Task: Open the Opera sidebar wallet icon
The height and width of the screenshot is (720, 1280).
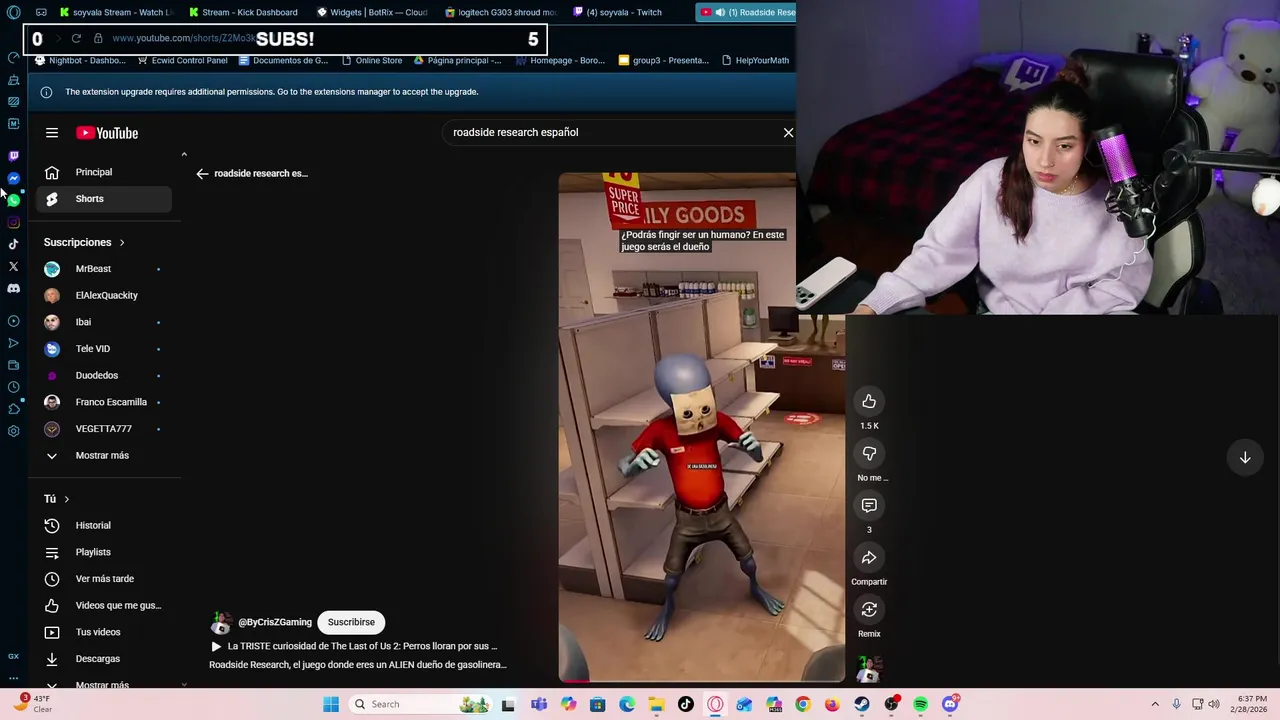Action: click(13, 365)
